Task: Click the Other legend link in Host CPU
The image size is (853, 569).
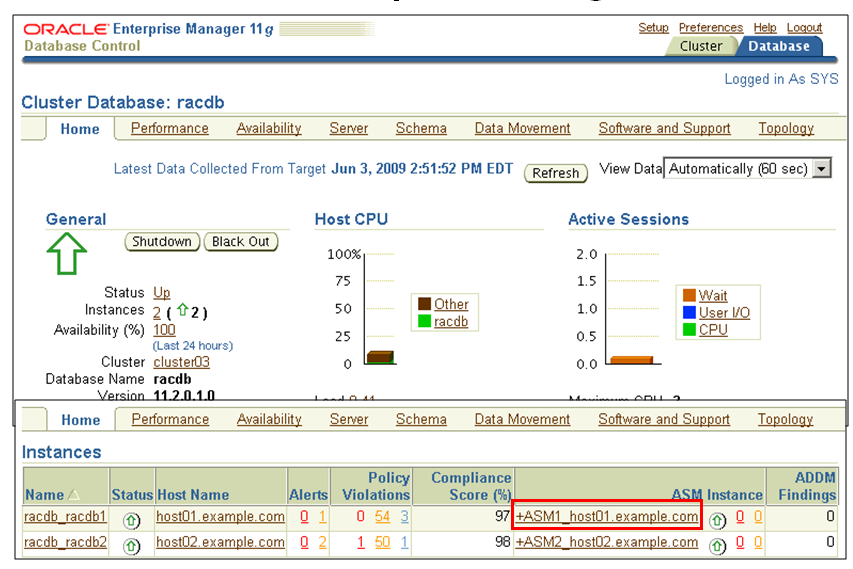Action: pos(451,304)
